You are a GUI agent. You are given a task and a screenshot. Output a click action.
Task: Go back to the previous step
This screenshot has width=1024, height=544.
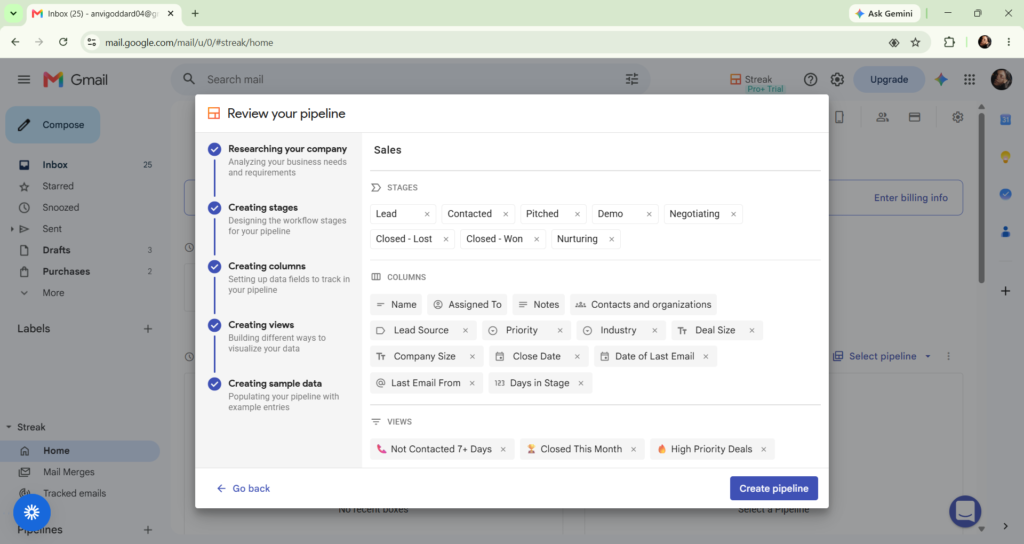[x=244, y=488]
